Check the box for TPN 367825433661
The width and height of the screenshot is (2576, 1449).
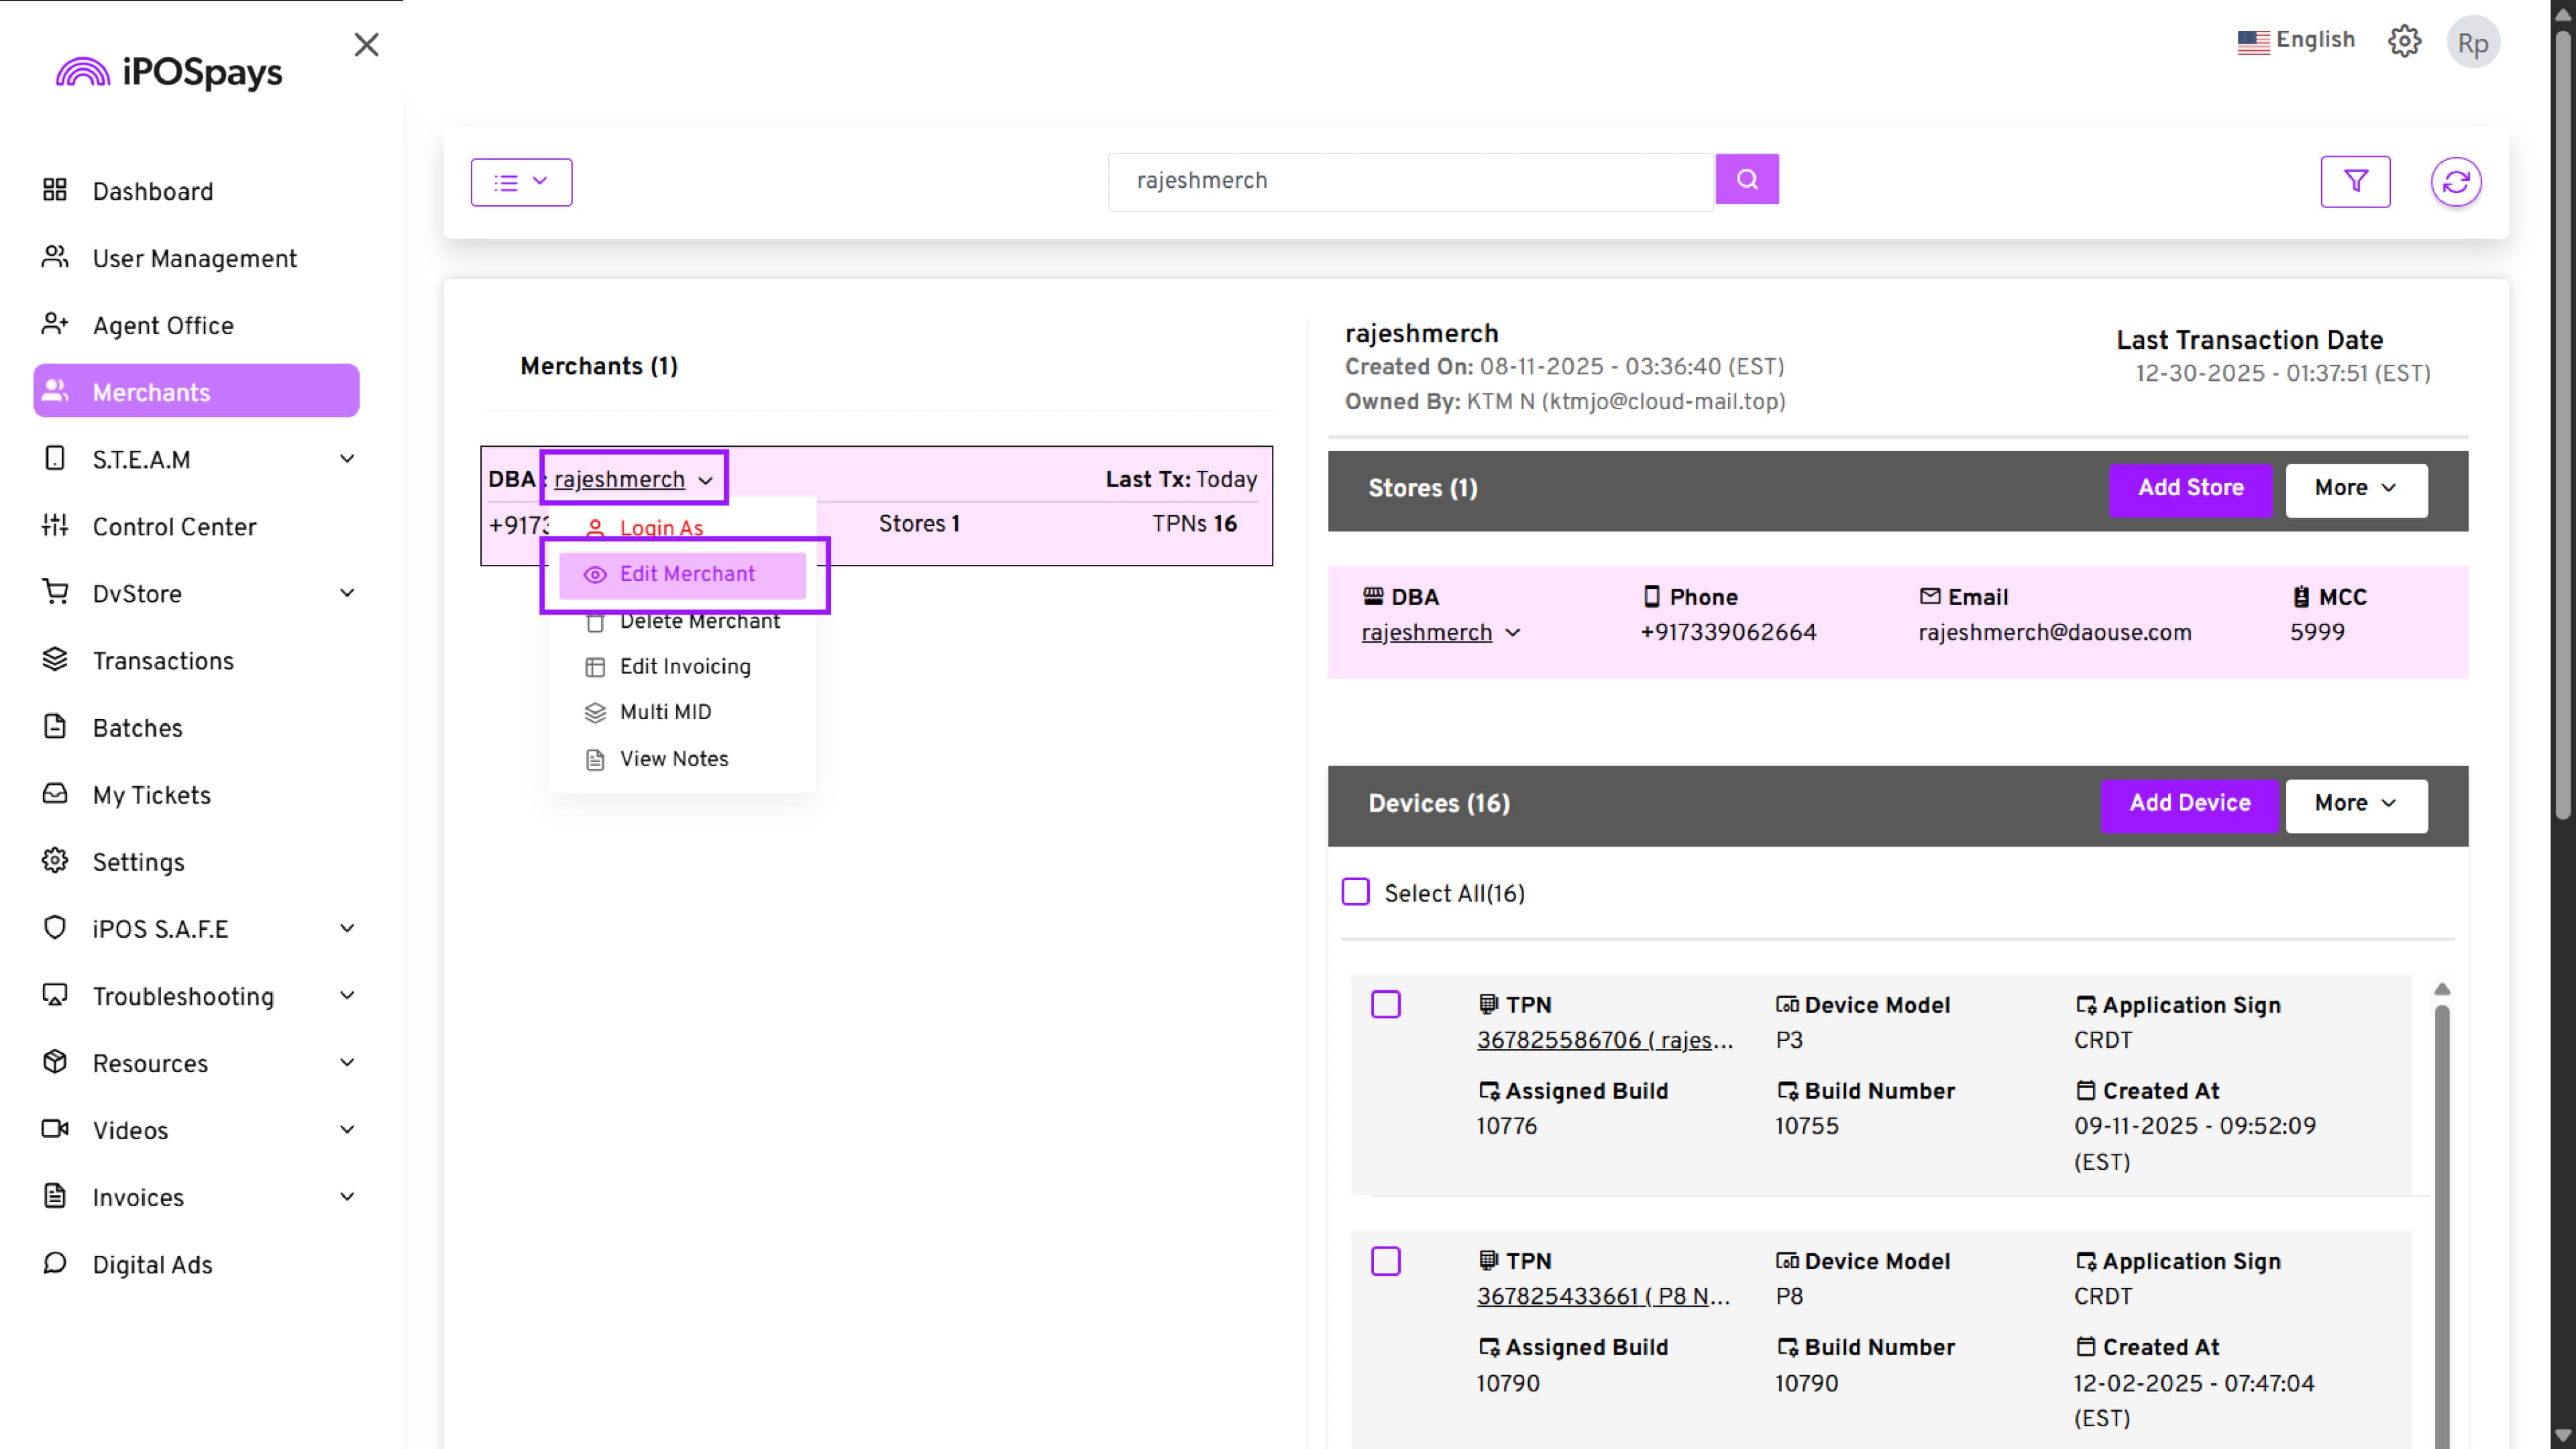[1386, 1261]
